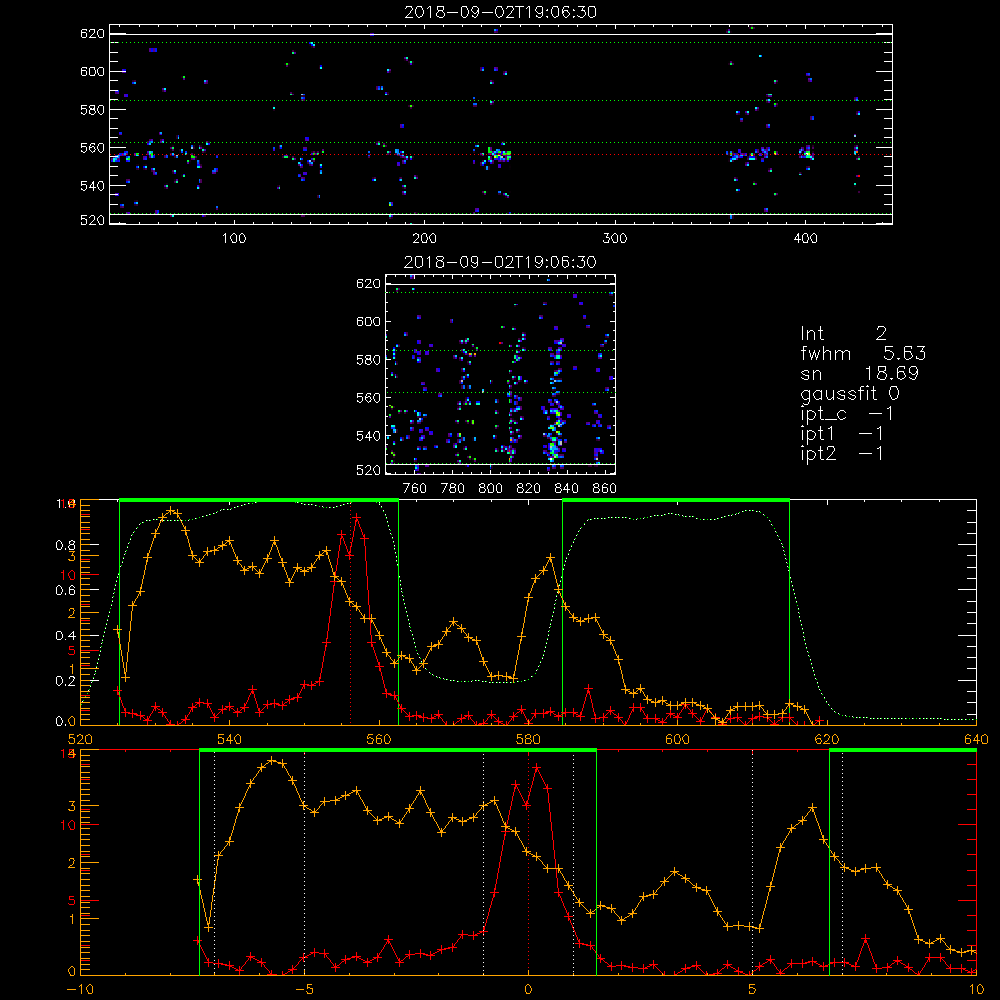Image resolution: width=1000 pixels, height=1000 pixels.
Task: Click x-axis label 600 of the upper profile plot
Action: coord(677,739)
